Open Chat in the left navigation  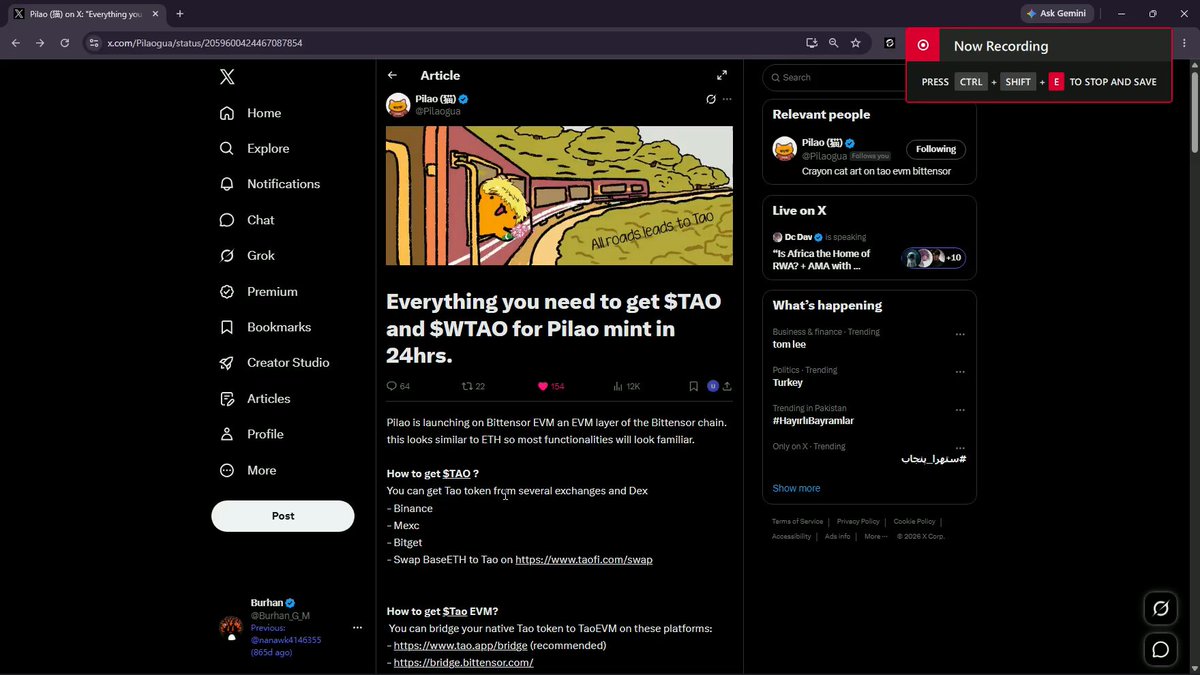247,220
